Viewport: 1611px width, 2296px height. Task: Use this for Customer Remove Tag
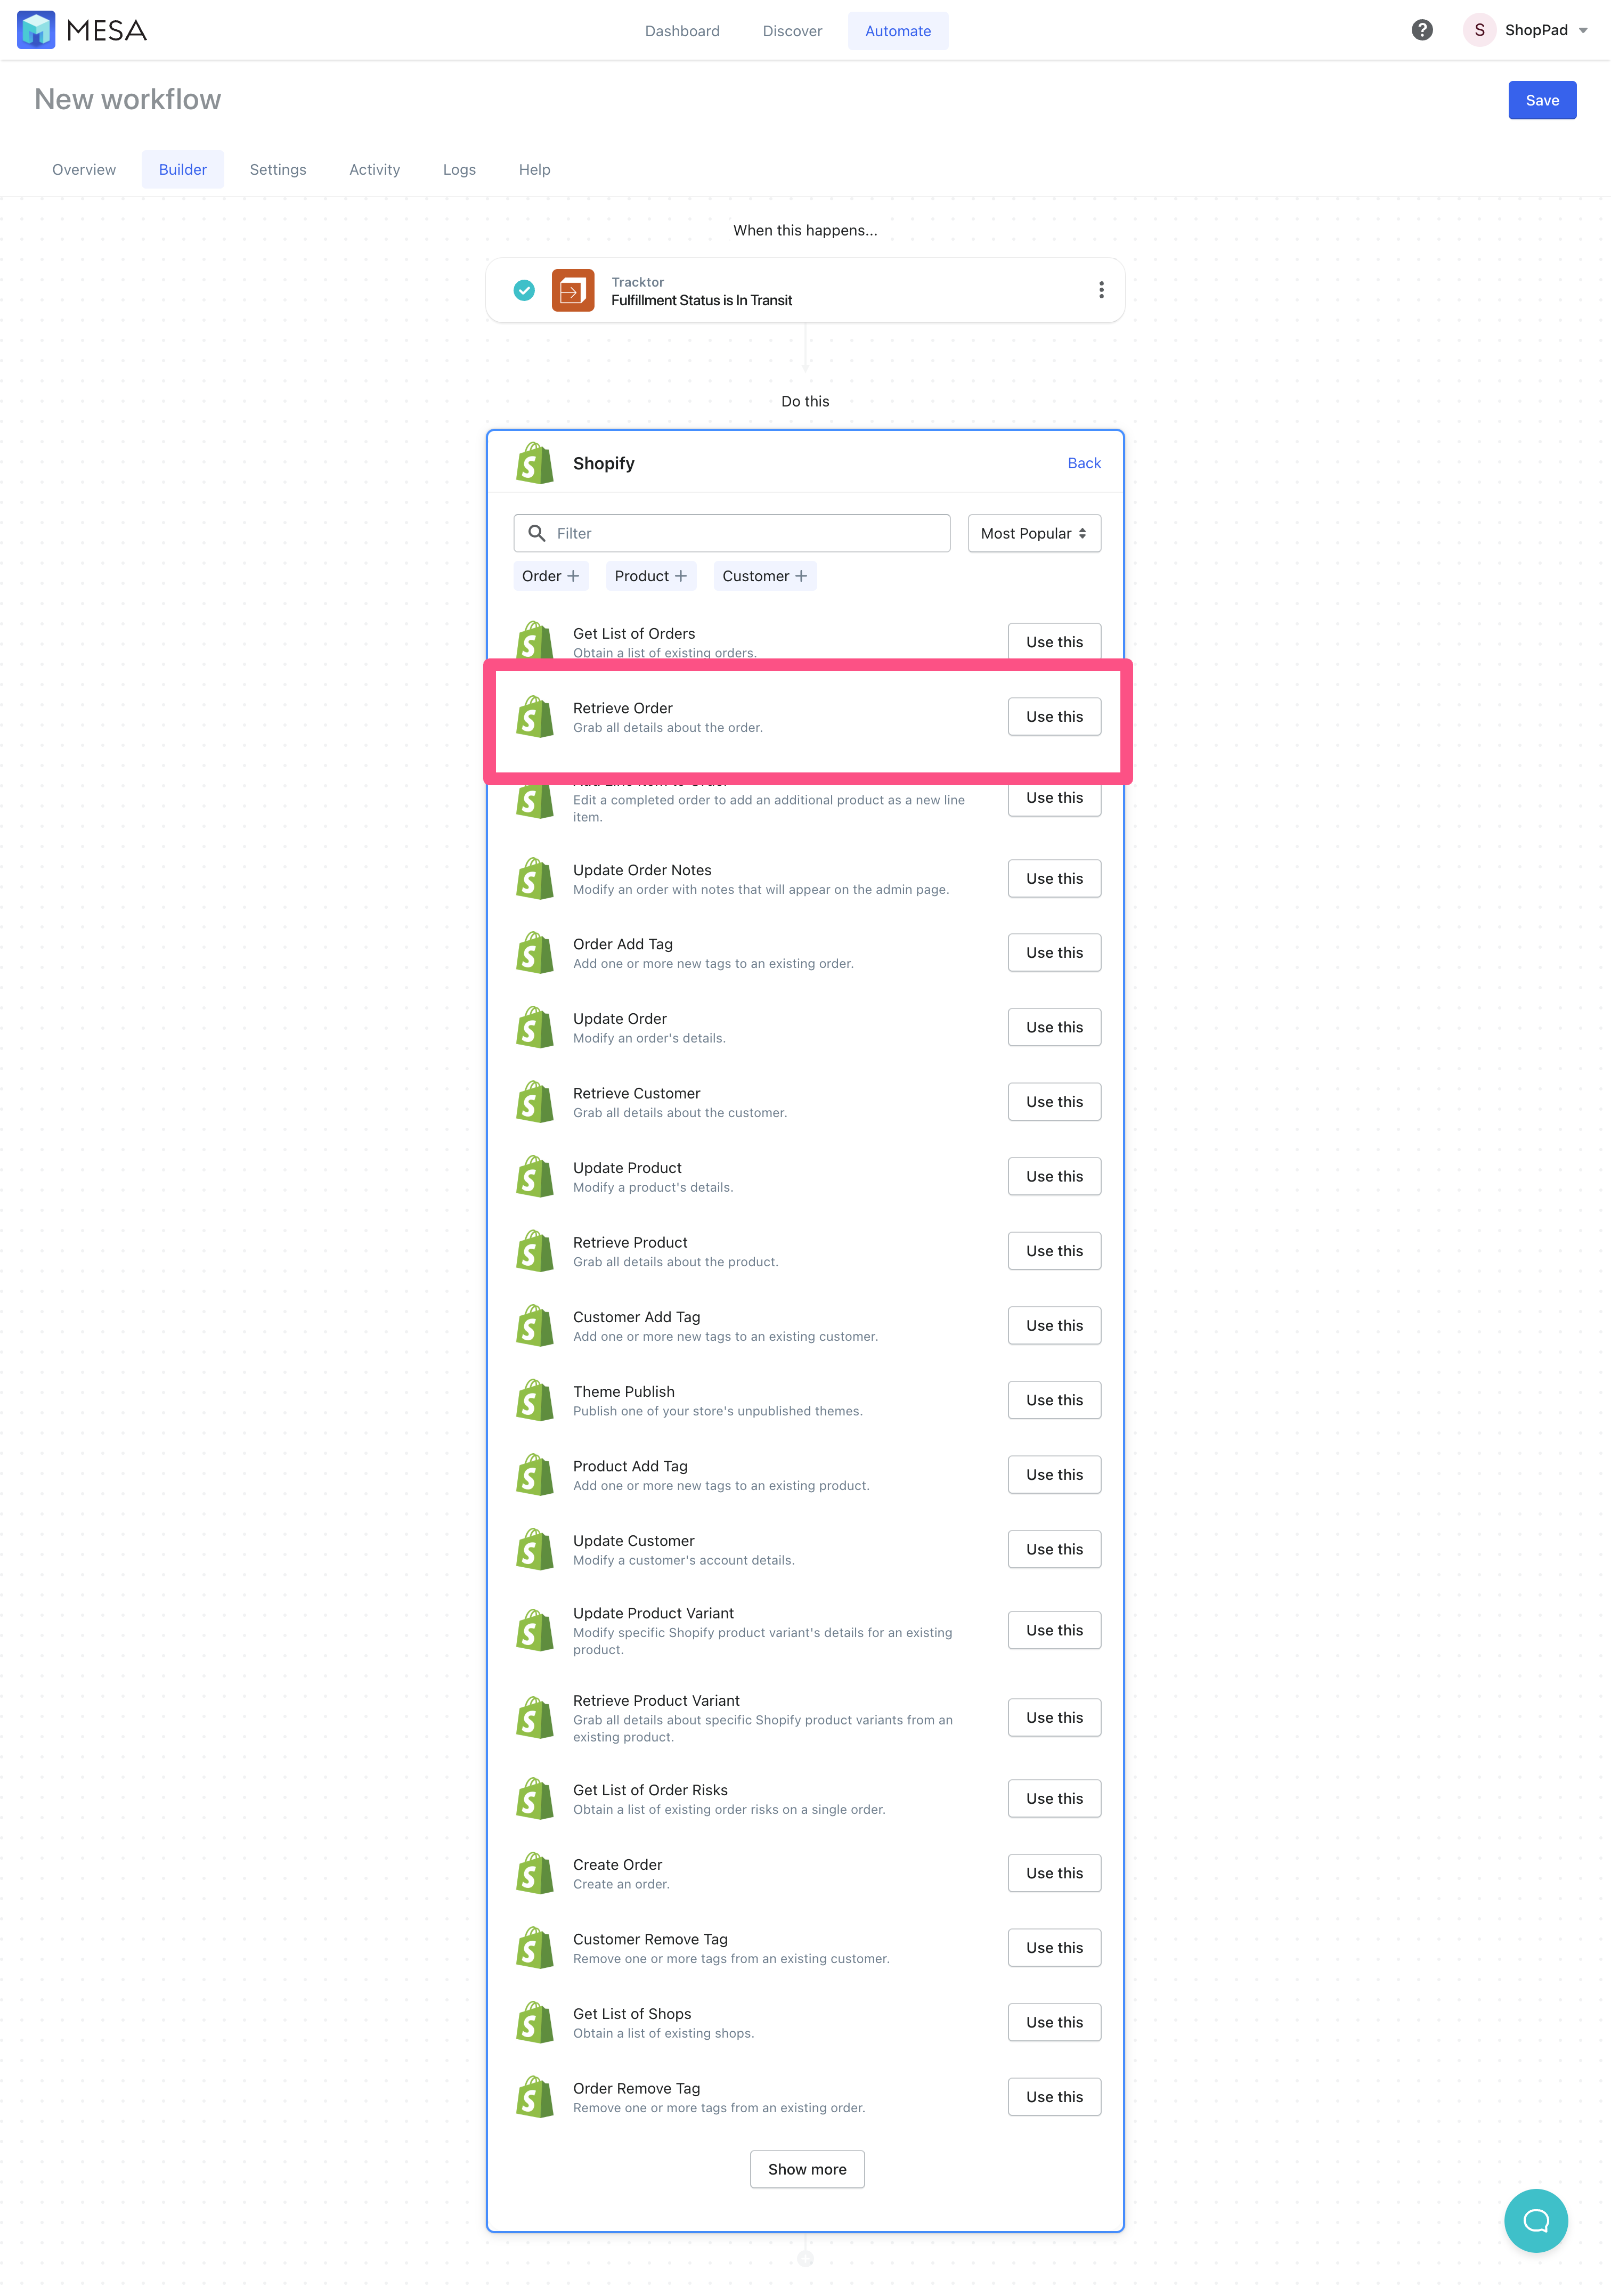click(1054, 1948)
